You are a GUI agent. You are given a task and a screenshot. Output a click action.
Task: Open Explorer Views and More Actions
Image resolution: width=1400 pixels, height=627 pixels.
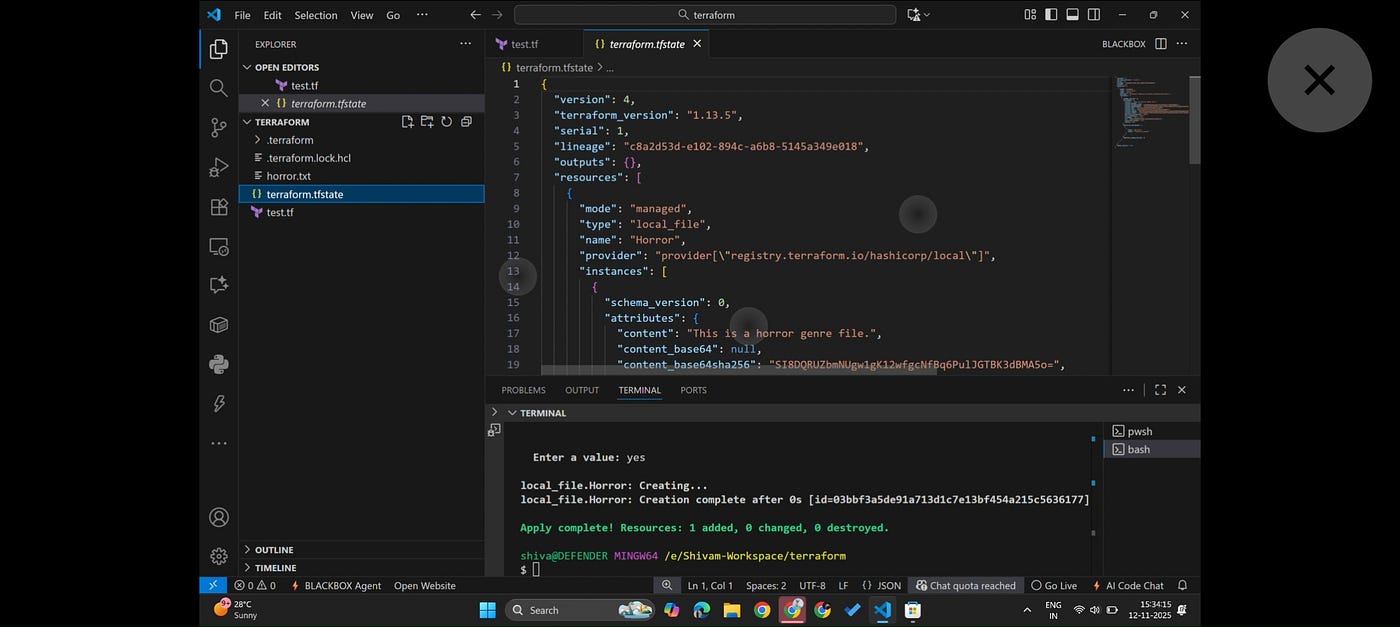465,44
